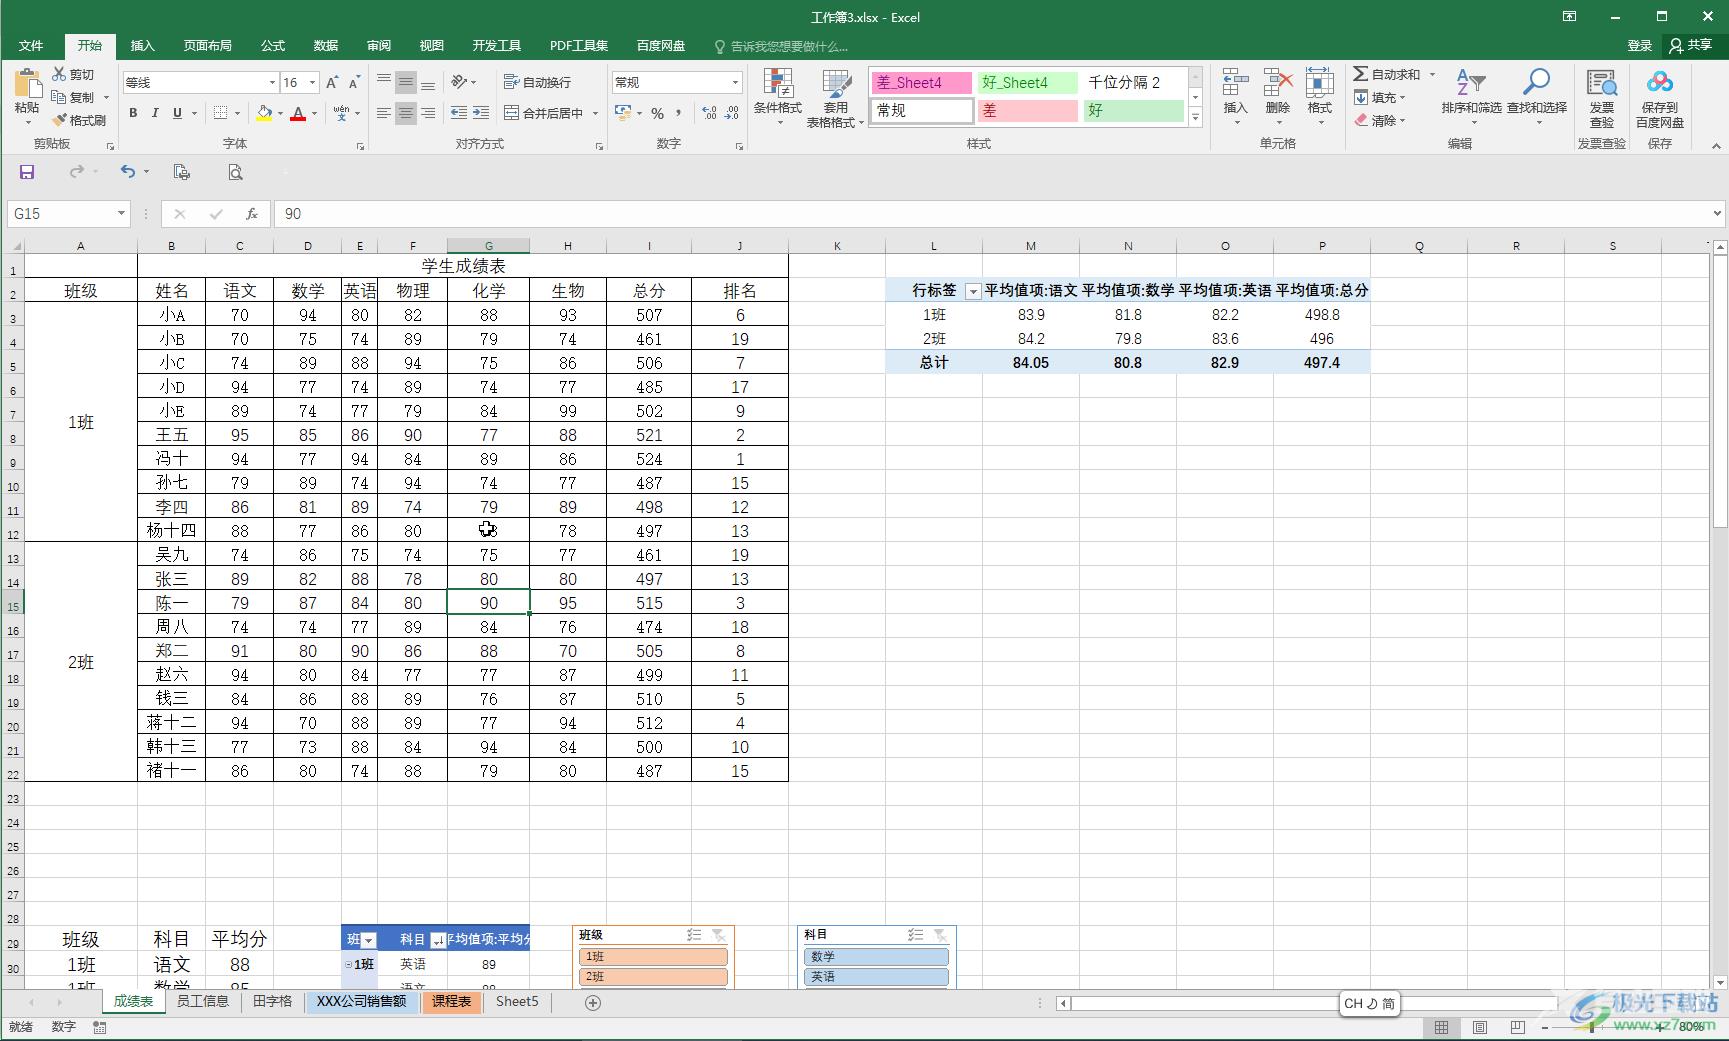The image size is (1729, 1041).
Task: Switch to the 公式 ribbon tab
Action: tap(273, 46)
